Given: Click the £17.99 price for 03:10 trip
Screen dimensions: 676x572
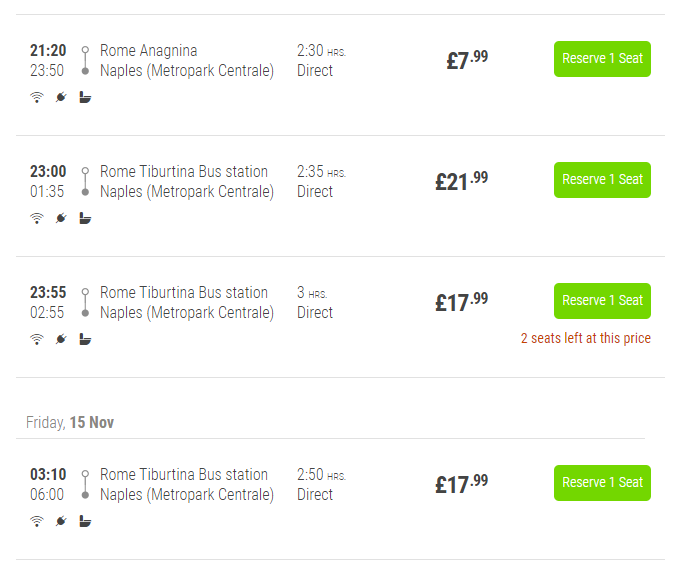Looking at the screenshot, I should 461,484.
